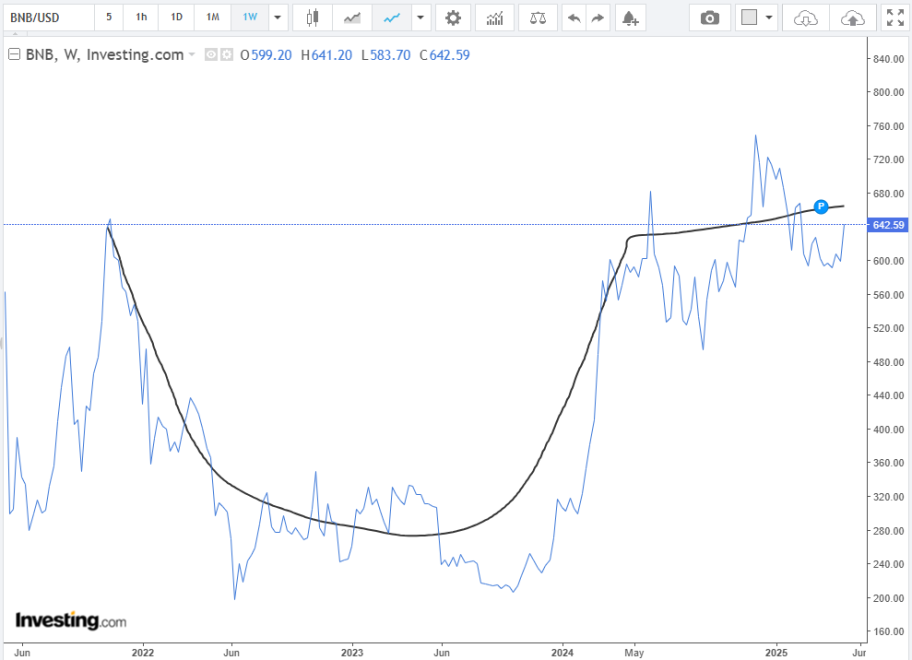Open the Compare symbols scales icon
Image resolution: width=912 pixels, height=660 pixels.
[x=538, y=16]
